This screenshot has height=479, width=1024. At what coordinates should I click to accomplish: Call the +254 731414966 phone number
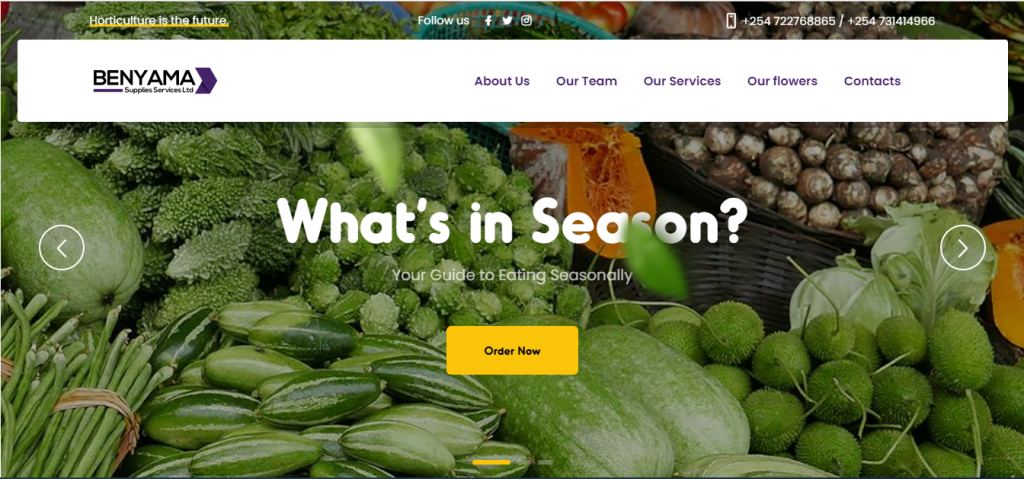pyautogui.click(x=891, y=21)
